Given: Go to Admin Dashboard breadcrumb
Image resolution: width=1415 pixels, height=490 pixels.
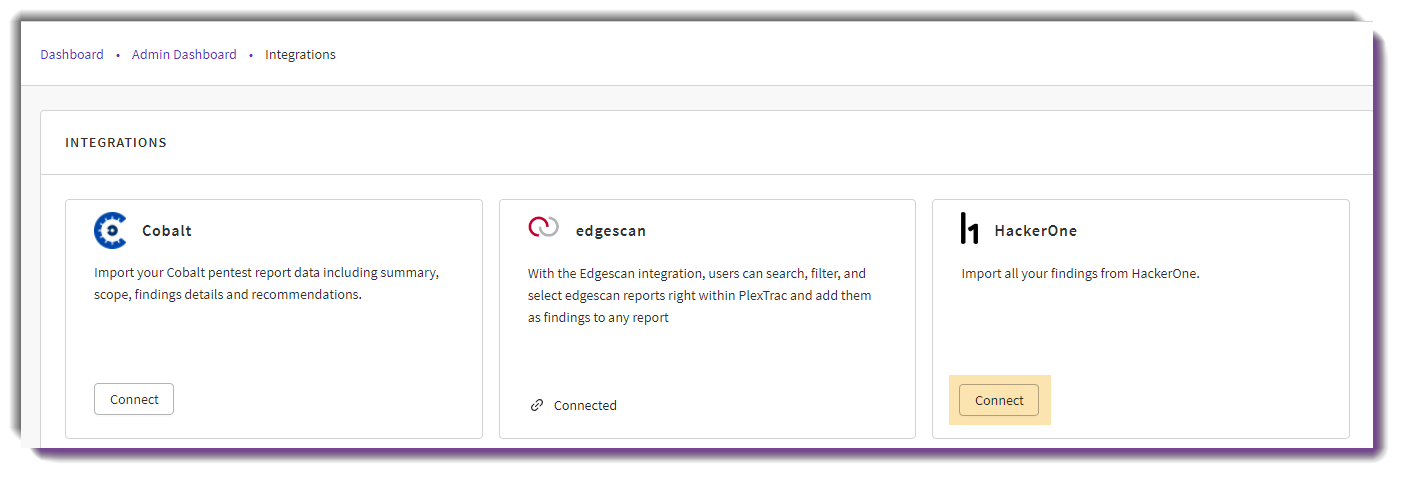Looking at the screenshot, I should [x=184, y=54].
